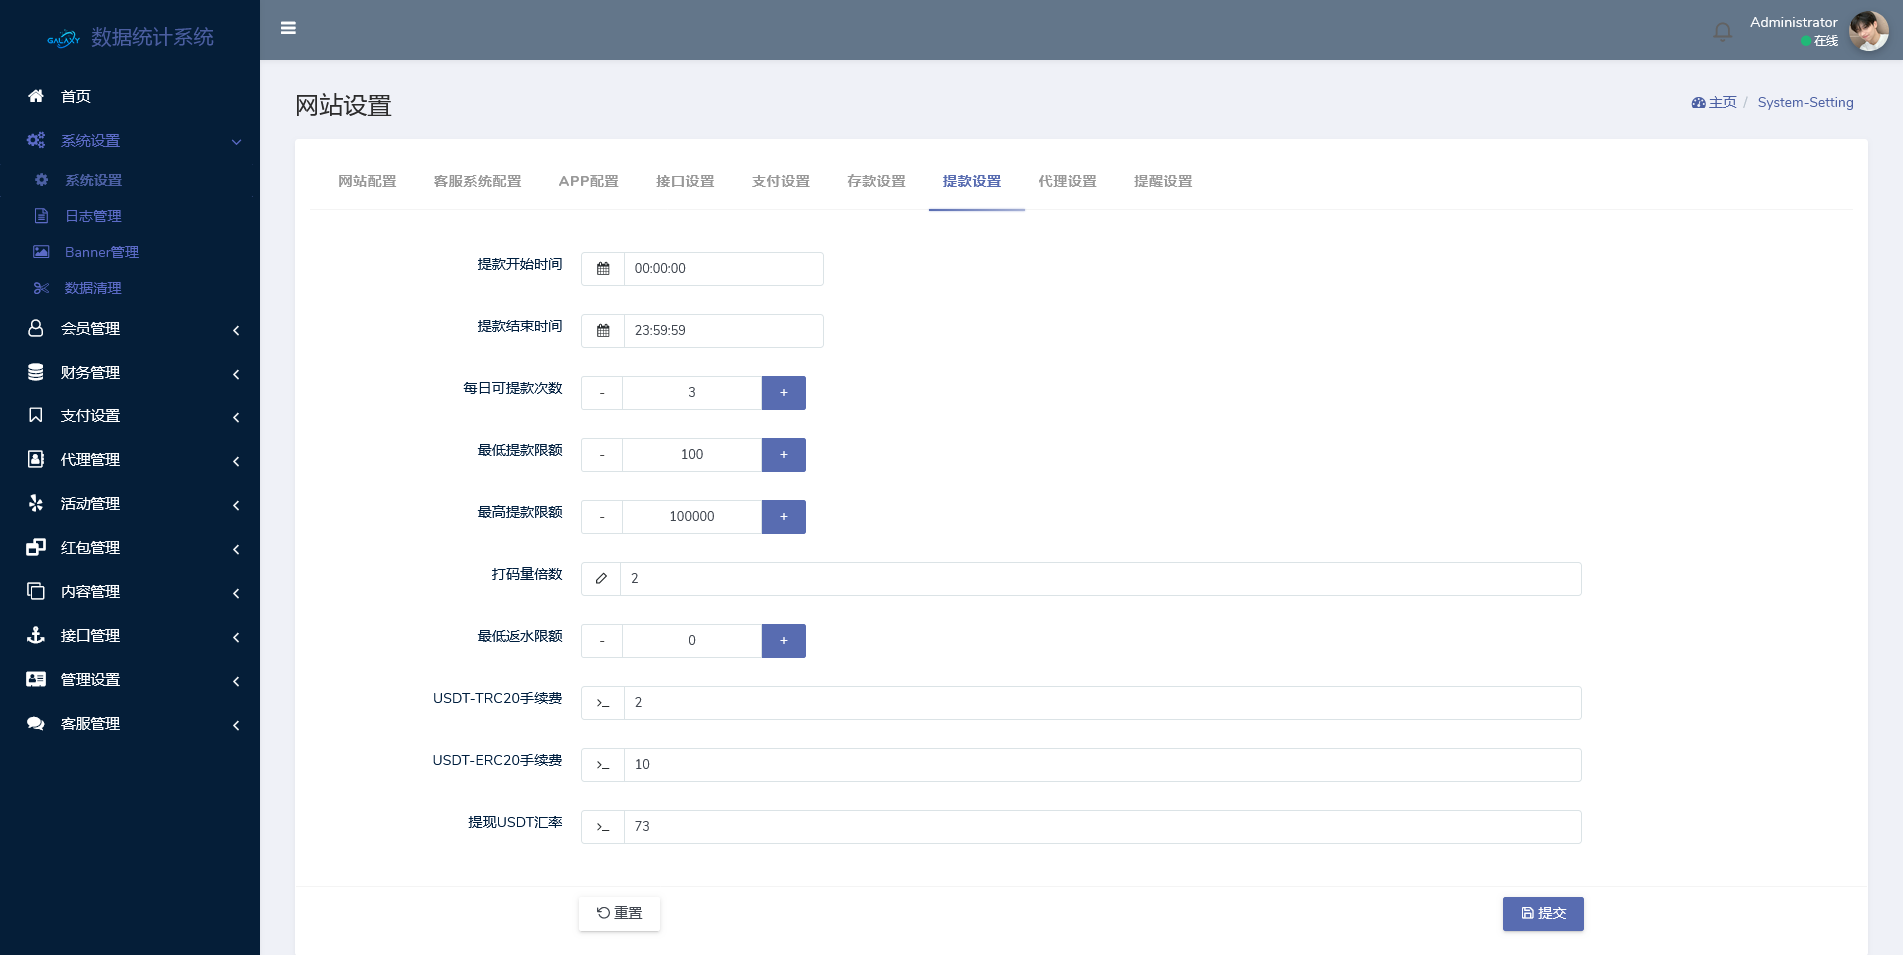Click calendar icon beside 提款结束时间

coord(603,331)
